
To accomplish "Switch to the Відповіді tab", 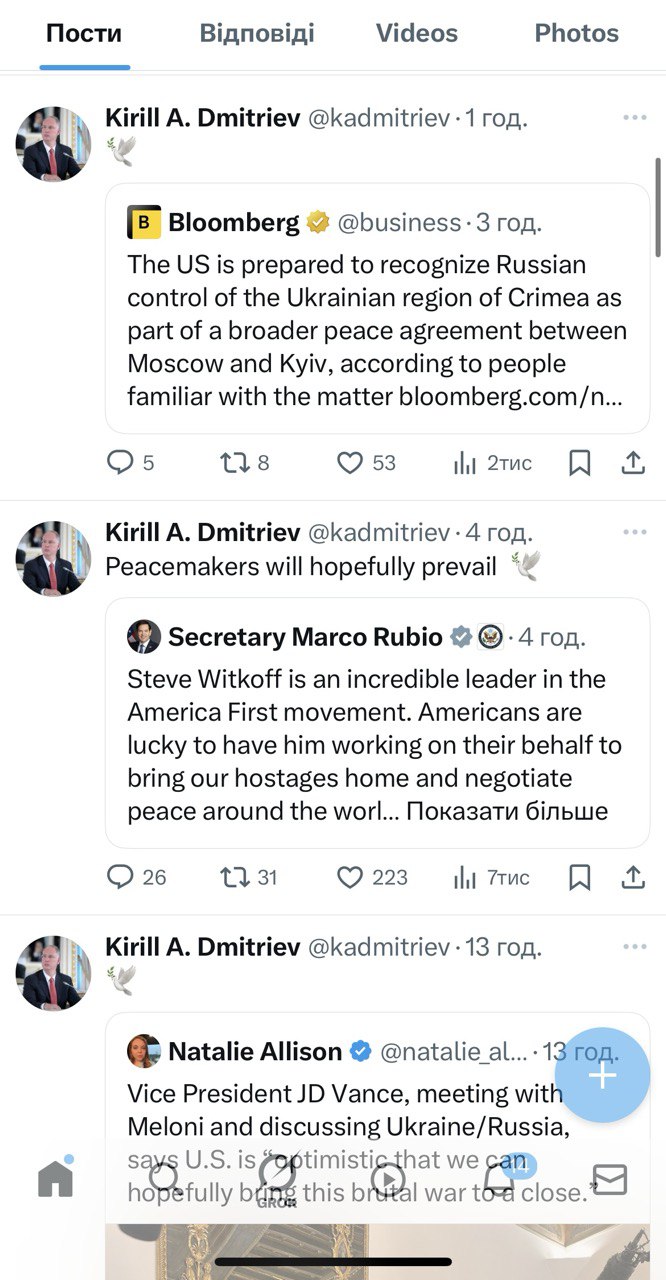I will click(257, 33).
